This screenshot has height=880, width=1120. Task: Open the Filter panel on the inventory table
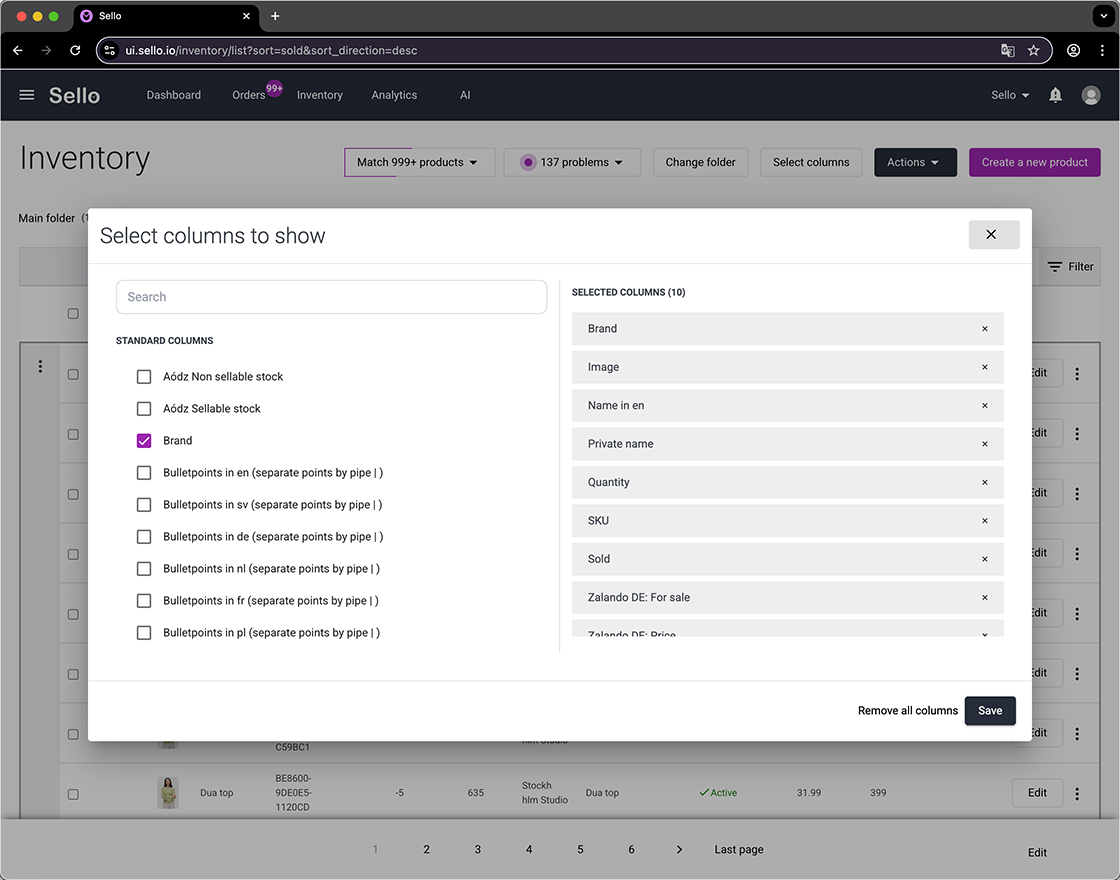tap(1070, 267)
